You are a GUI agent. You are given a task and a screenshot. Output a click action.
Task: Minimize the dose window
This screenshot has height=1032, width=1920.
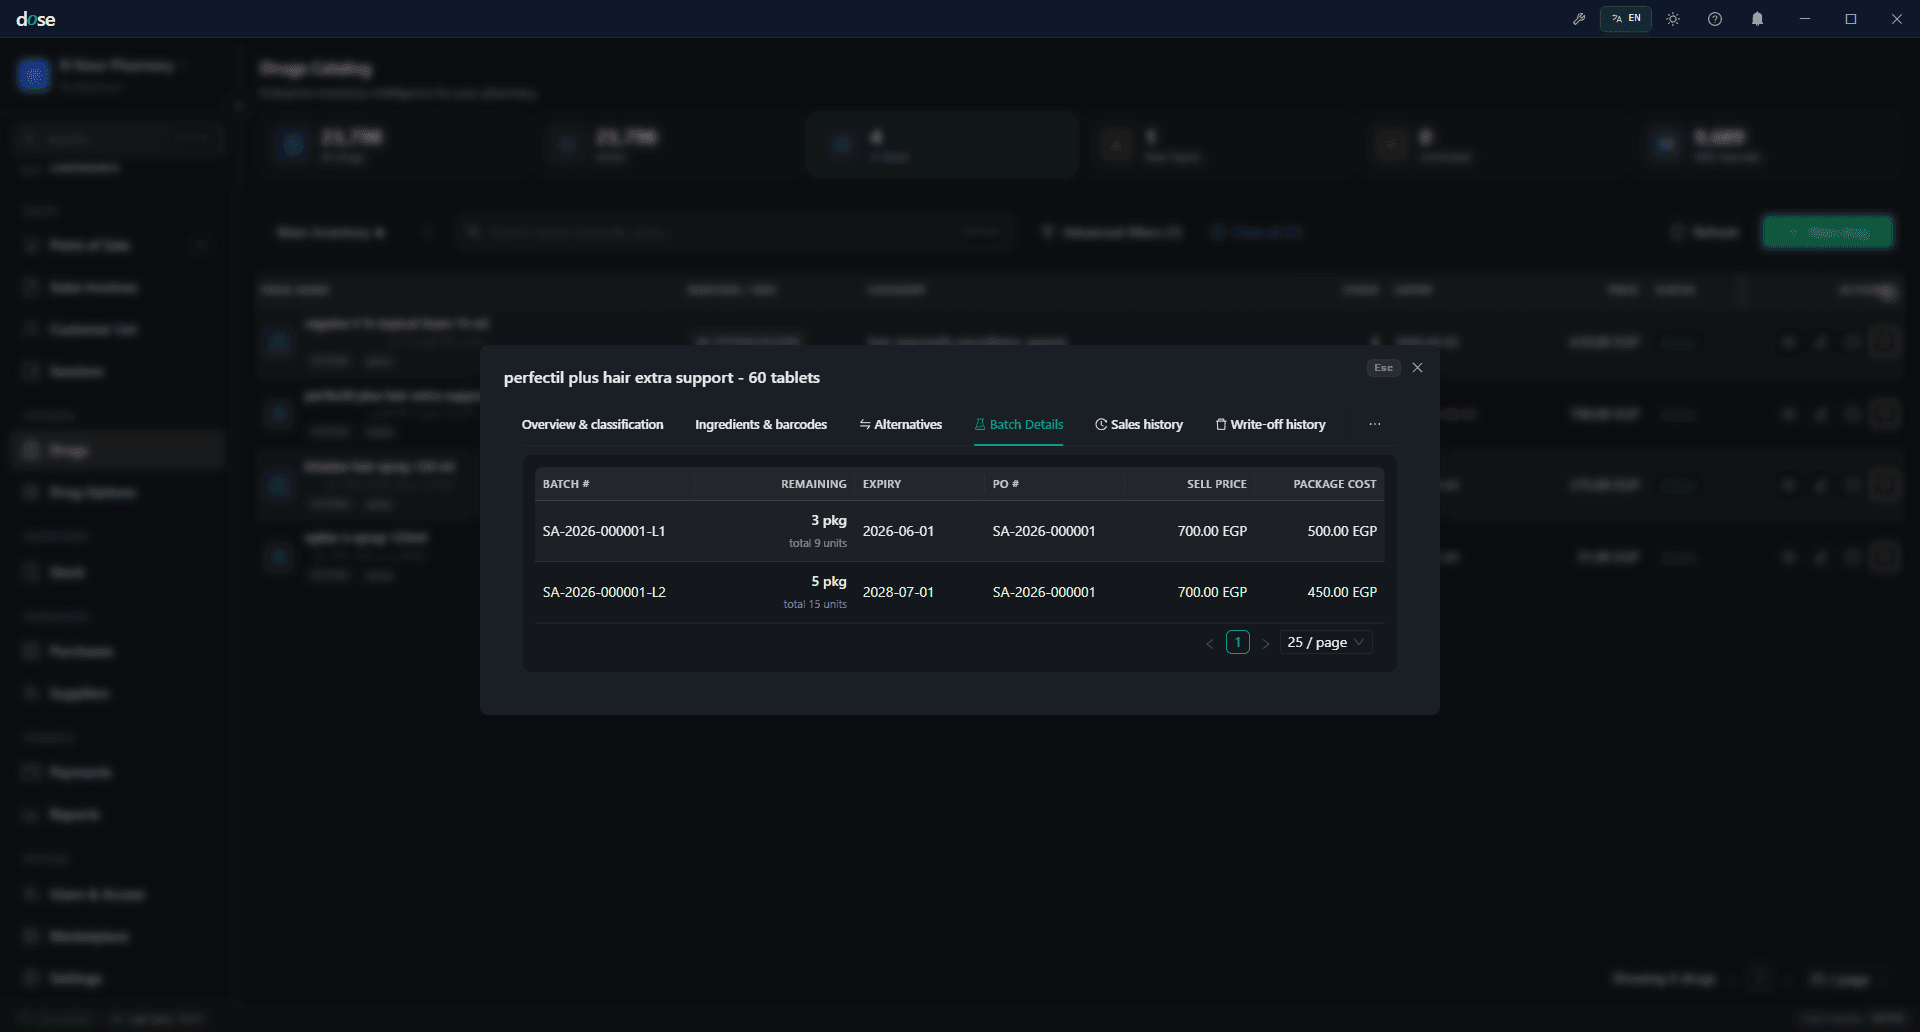click(x=1805, y=19)
